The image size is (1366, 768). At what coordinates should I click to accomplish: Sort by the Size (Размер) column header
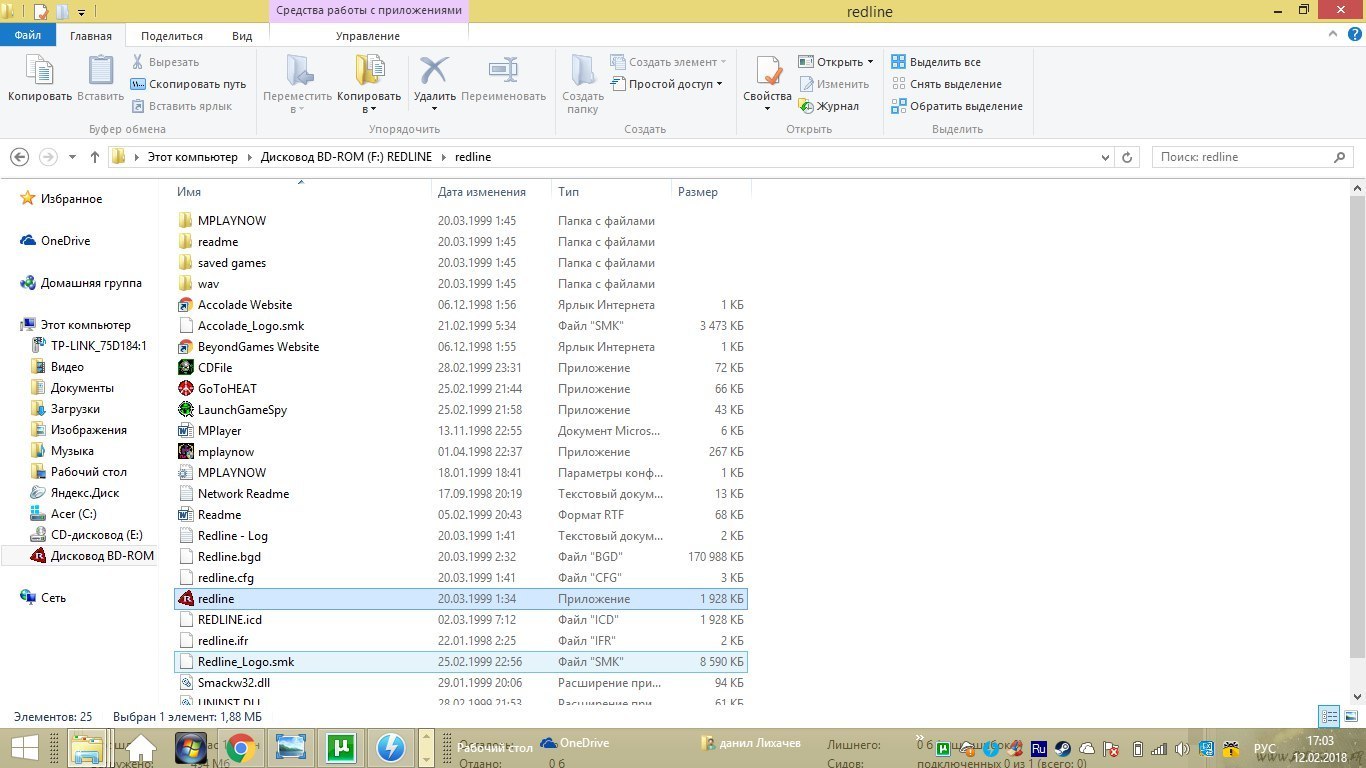tap(698, 192)
